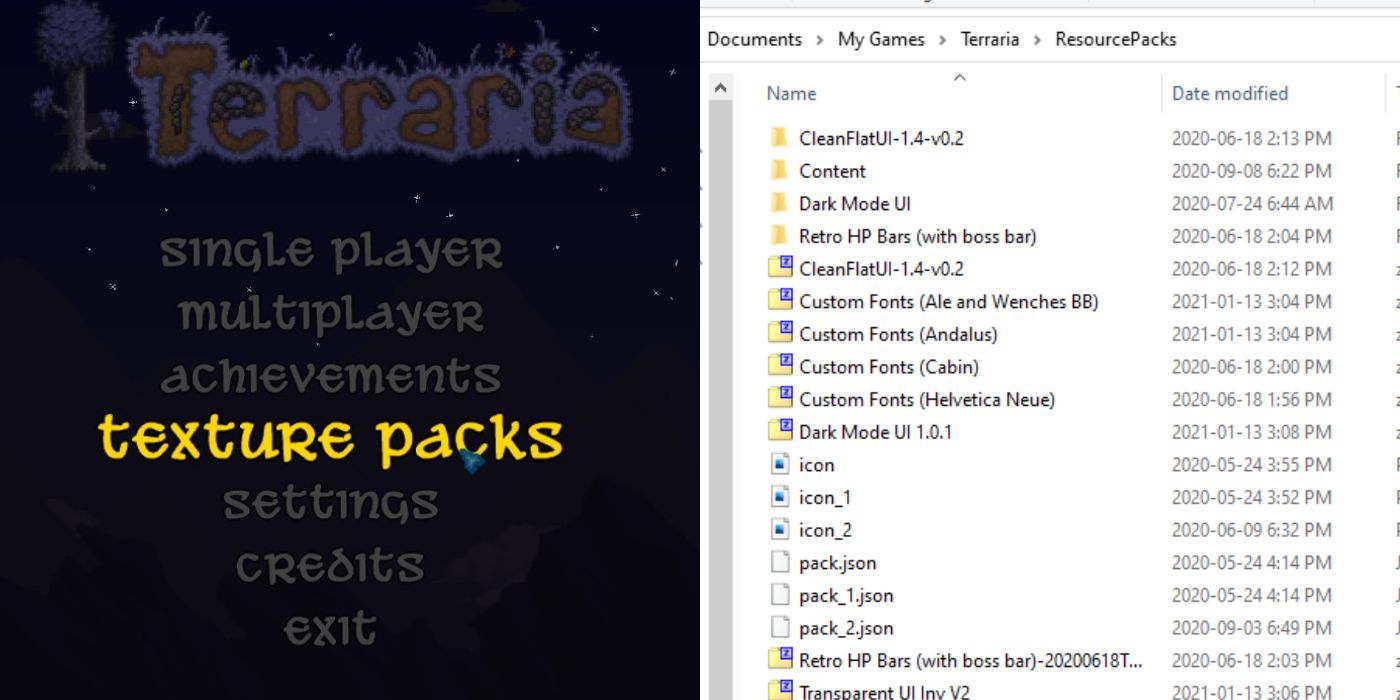
Task: Click date 2020-06-18 1:56 PM cell
Action: [x=1252, y=399]
